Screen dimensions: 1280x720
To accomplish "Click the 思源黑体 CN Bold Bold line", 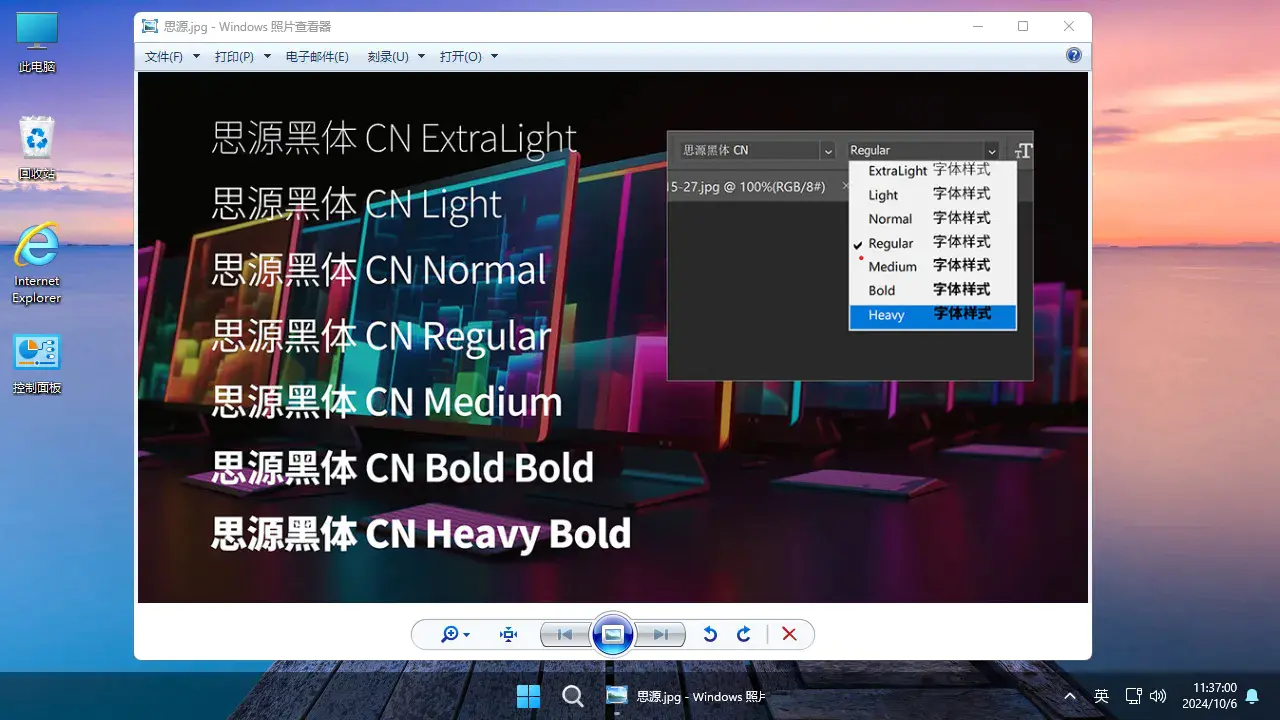I will click(403, 467).
